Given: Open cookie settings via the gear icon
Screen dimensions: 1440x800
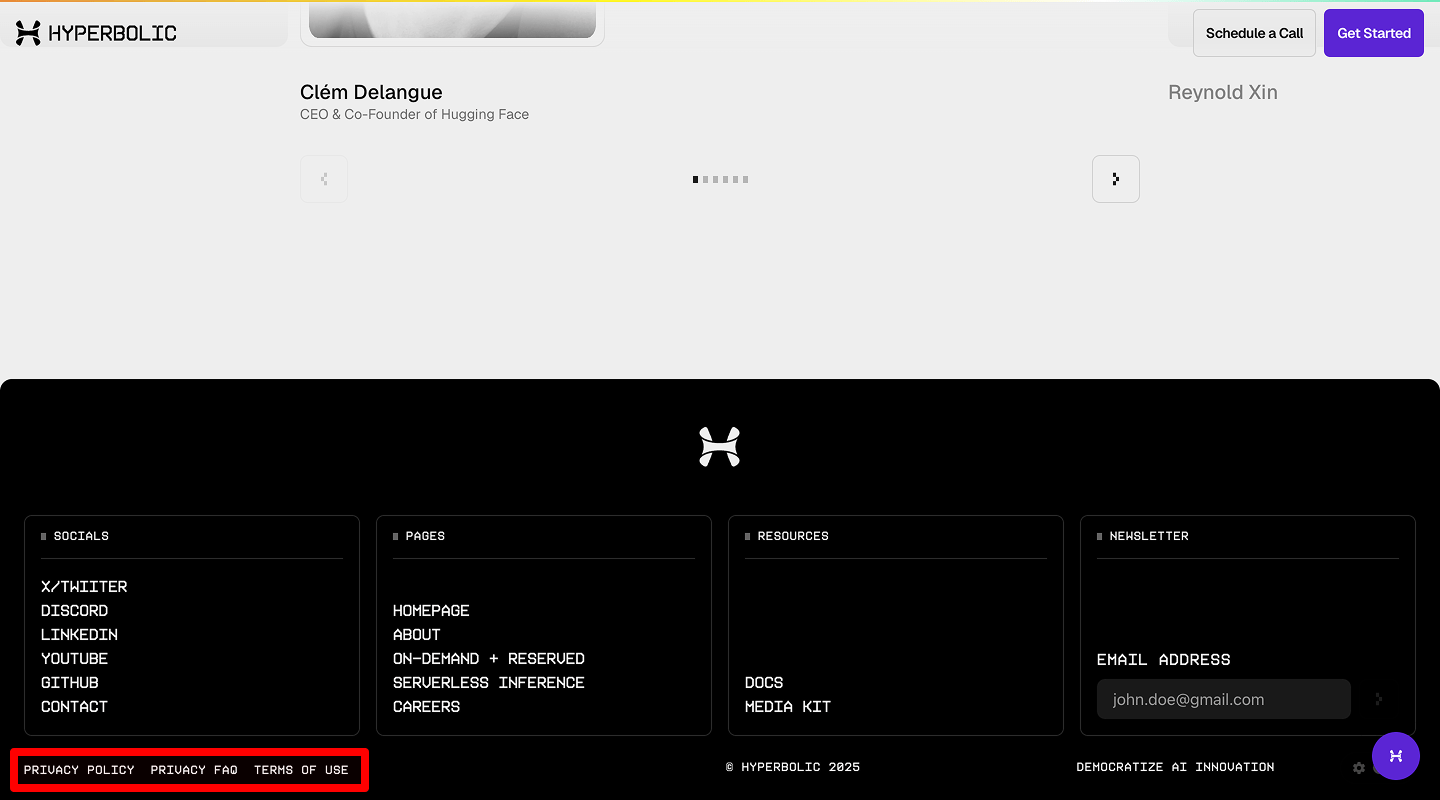Looking at the screenshot, I should tap(1358, 767).
